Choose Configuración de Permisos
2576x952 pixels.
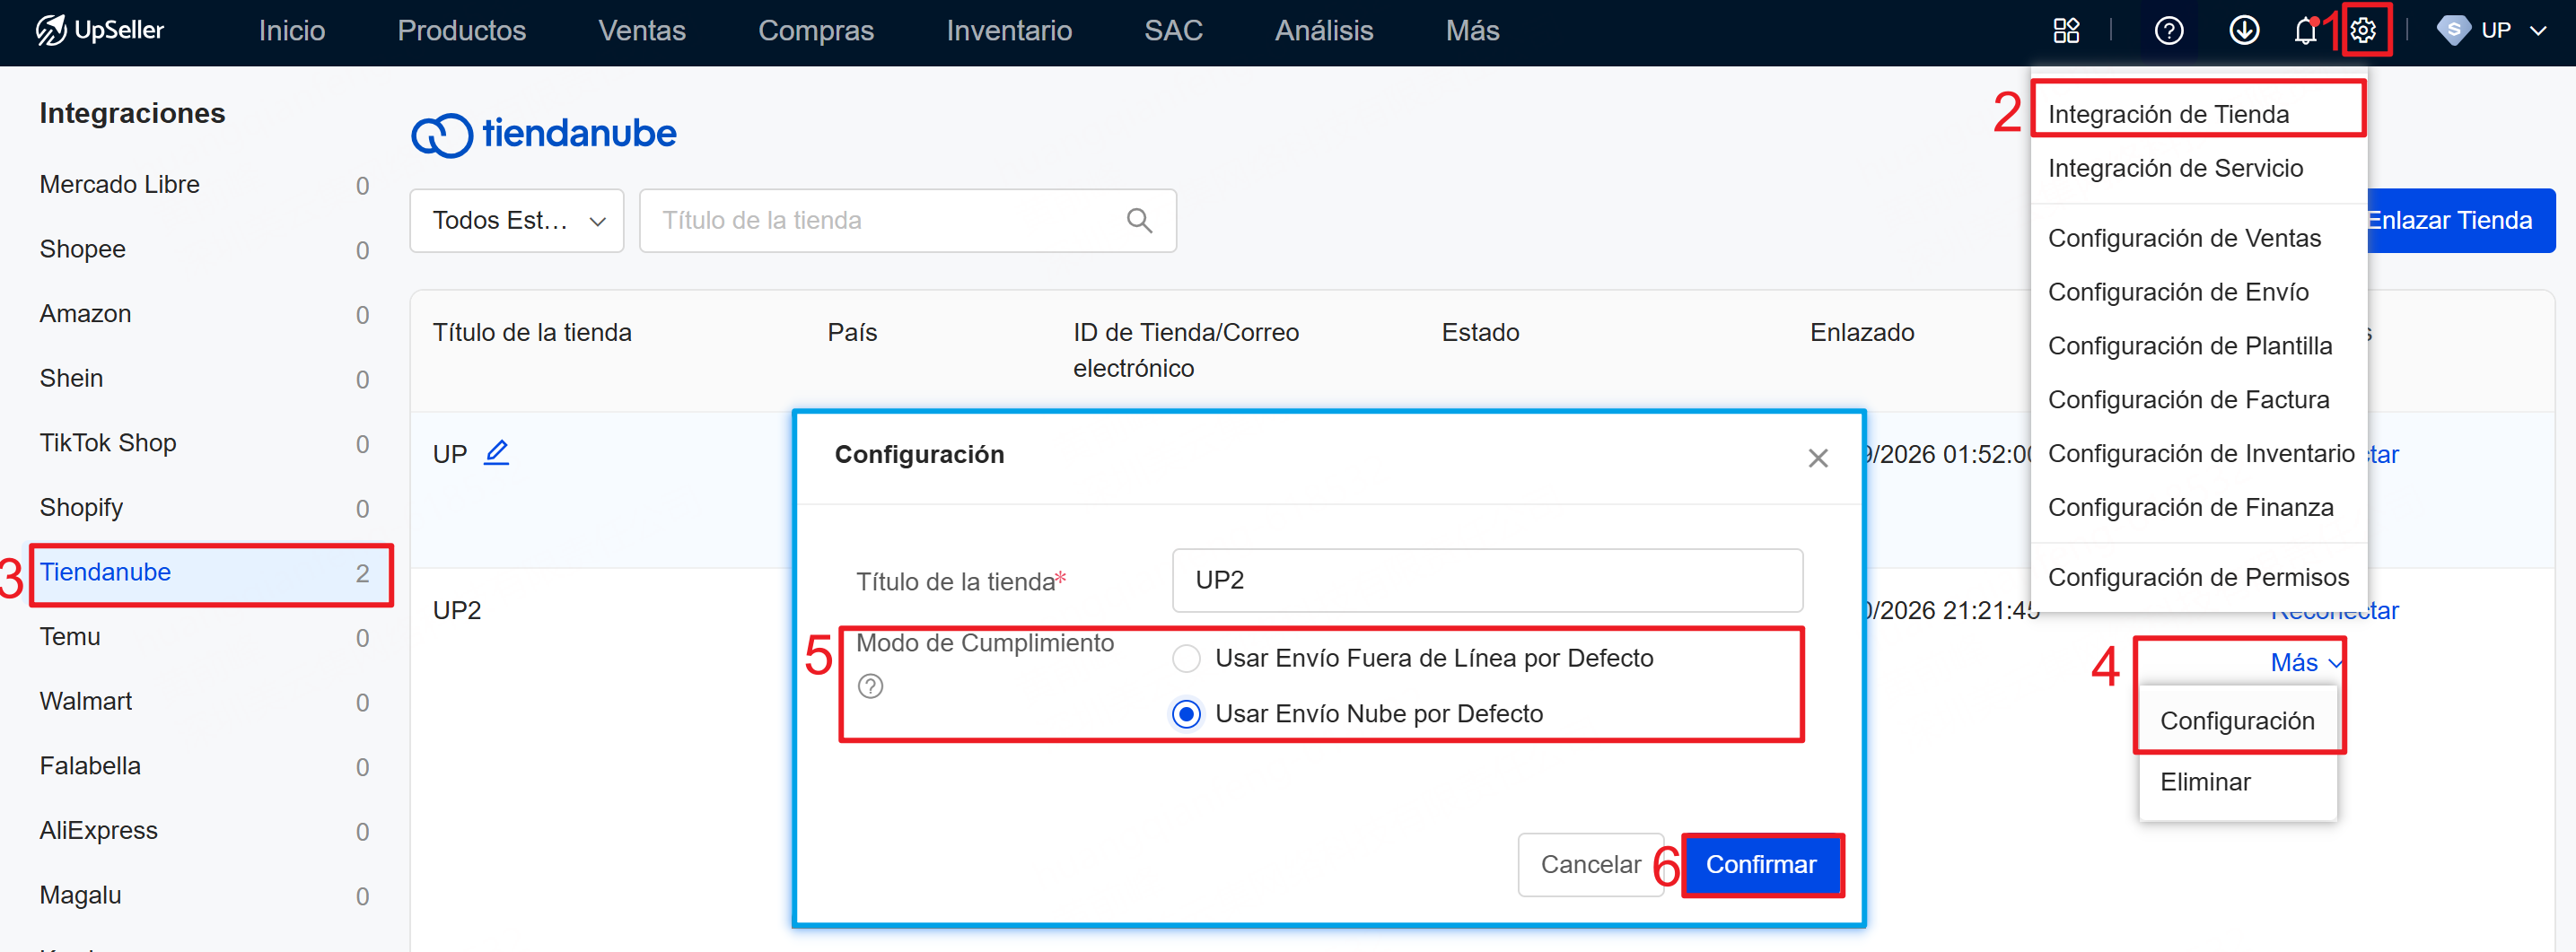pyautogui.click(x=2198, y=577)
